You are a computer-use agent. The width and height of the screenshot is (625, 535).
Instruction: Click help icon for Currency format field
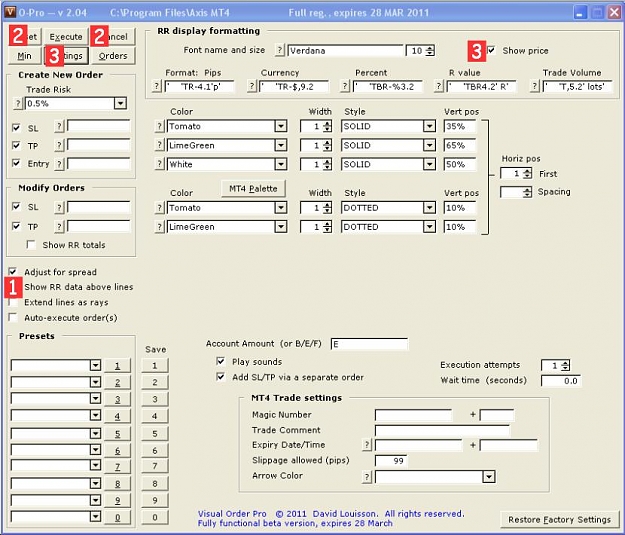[252, 87]
